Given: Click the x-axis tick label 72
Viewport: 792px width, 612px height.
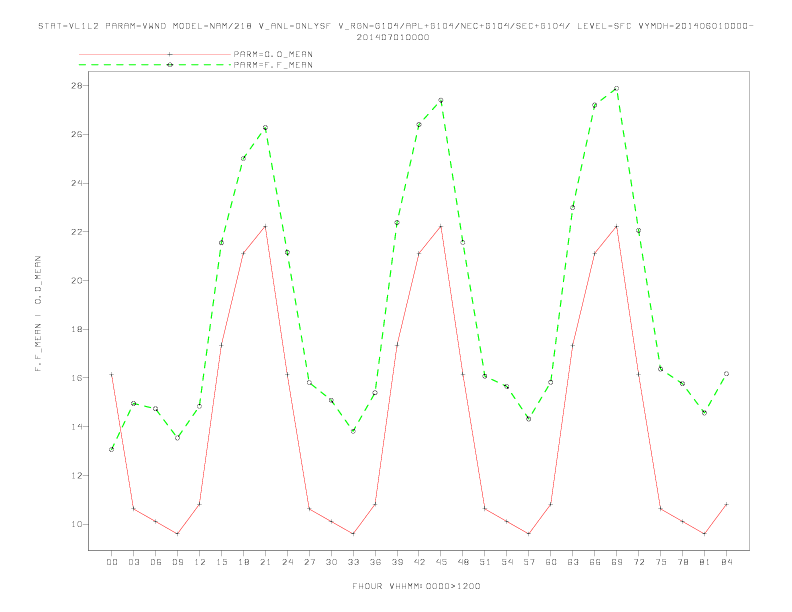Looking at the screenshot, I should click(x=638, y=562).
